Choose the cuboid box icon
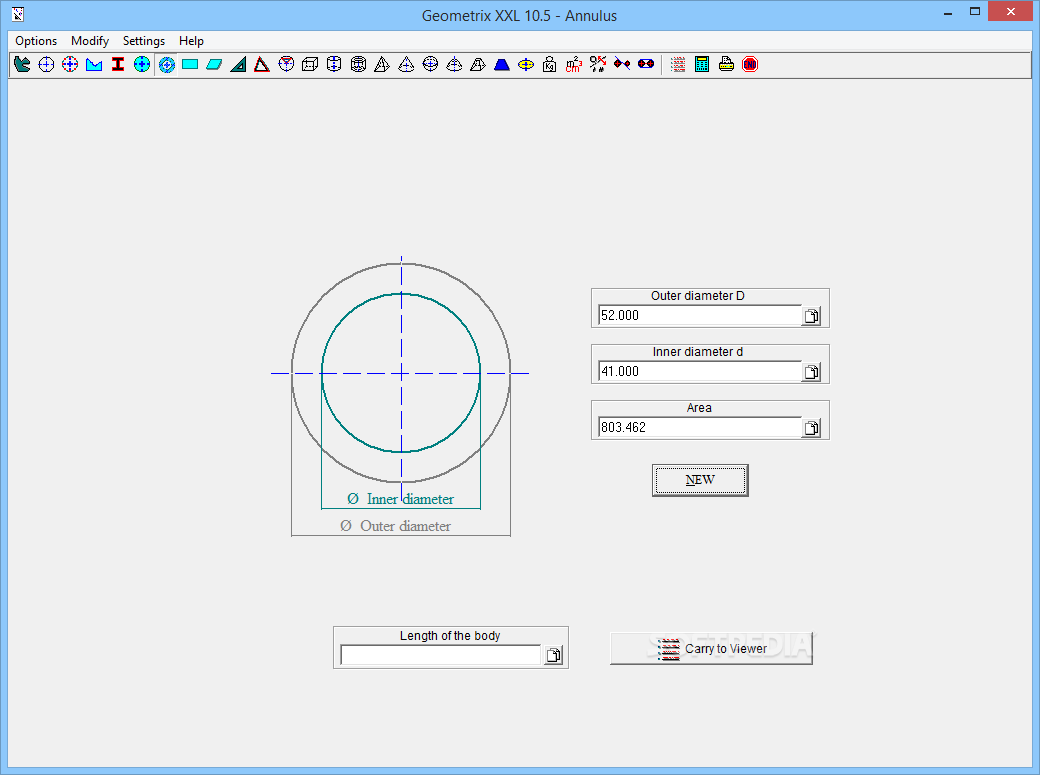 310,64
